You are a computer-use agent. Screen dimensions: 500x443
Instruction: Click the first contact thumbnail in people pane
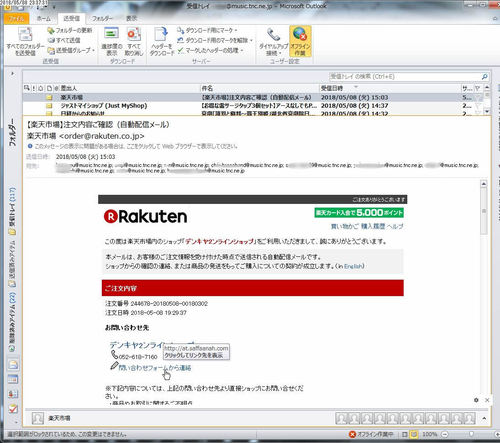tap(342, 418)
